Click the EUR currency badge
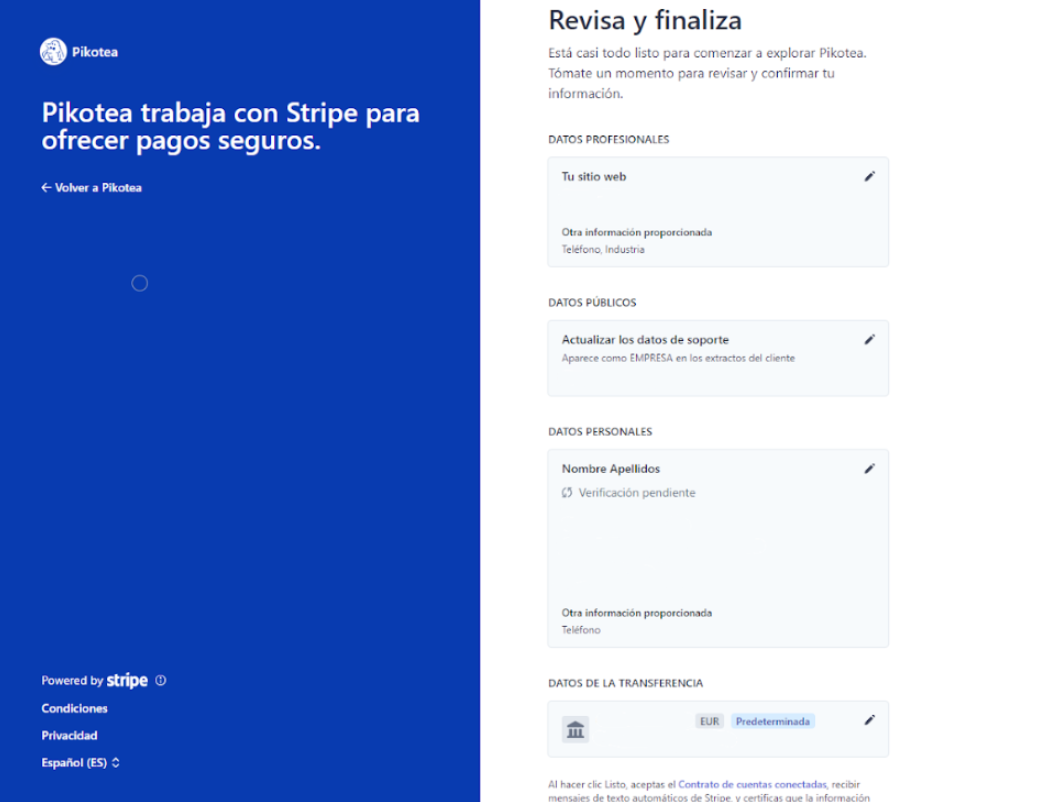 [x=710, y=721]
